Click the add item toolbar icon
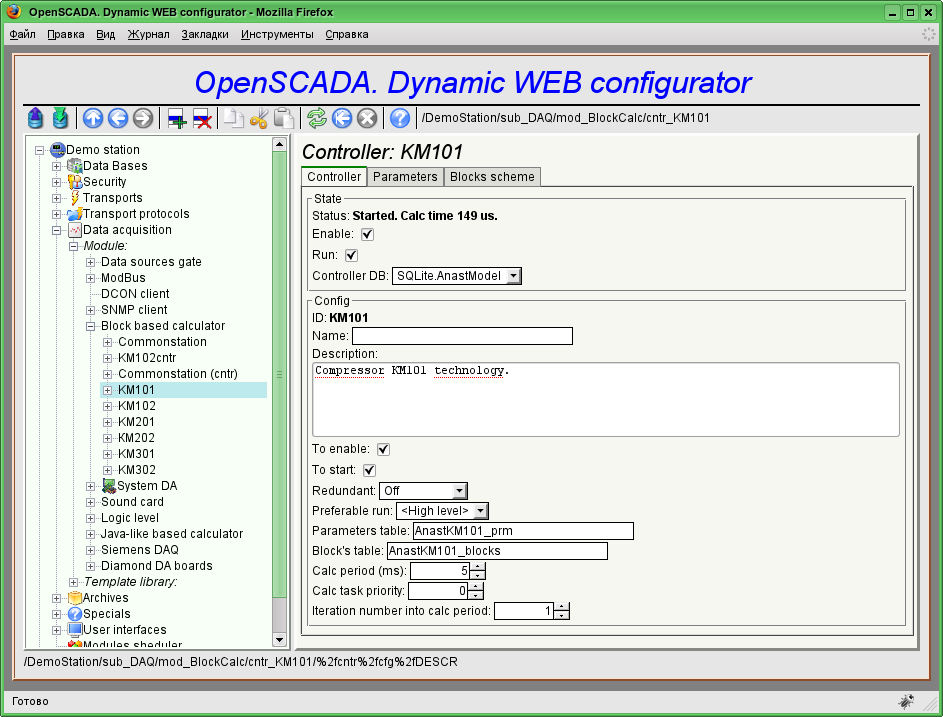943x717 pixels. [x=177, y=118]
